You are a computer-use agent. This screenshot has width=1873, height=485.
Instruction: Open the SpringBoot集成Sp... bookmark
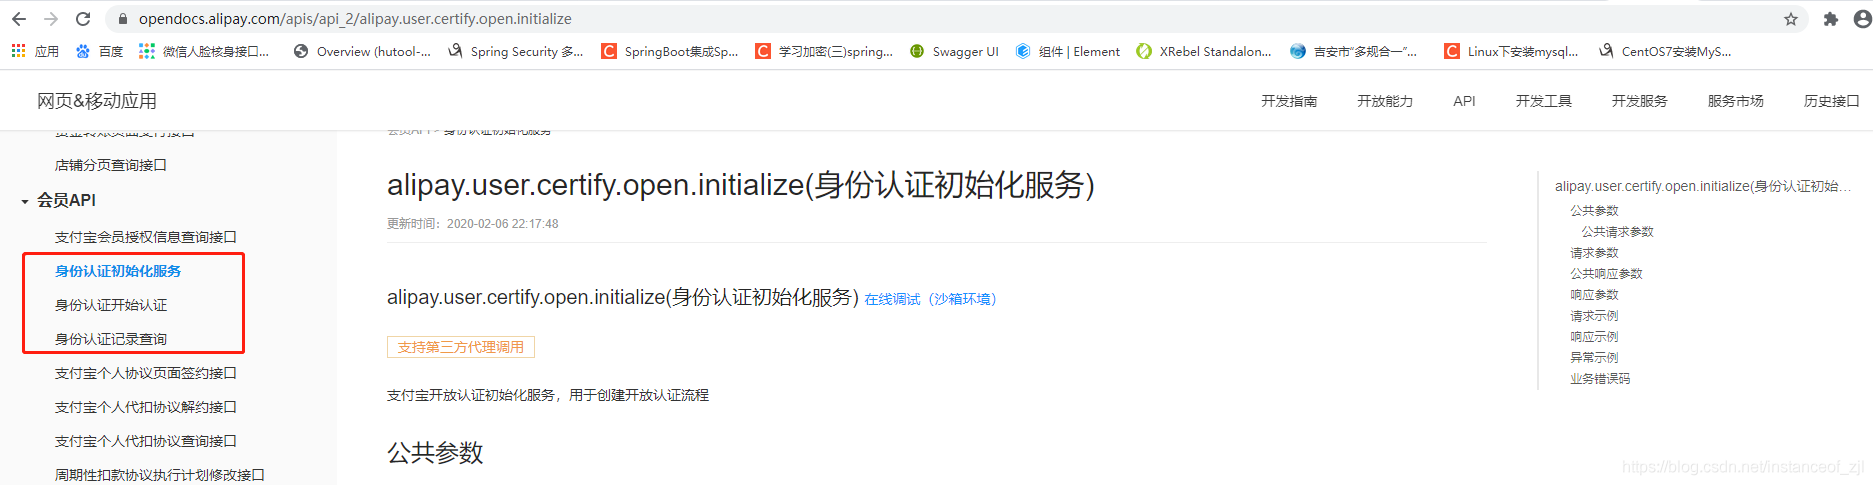coord(670,51)
